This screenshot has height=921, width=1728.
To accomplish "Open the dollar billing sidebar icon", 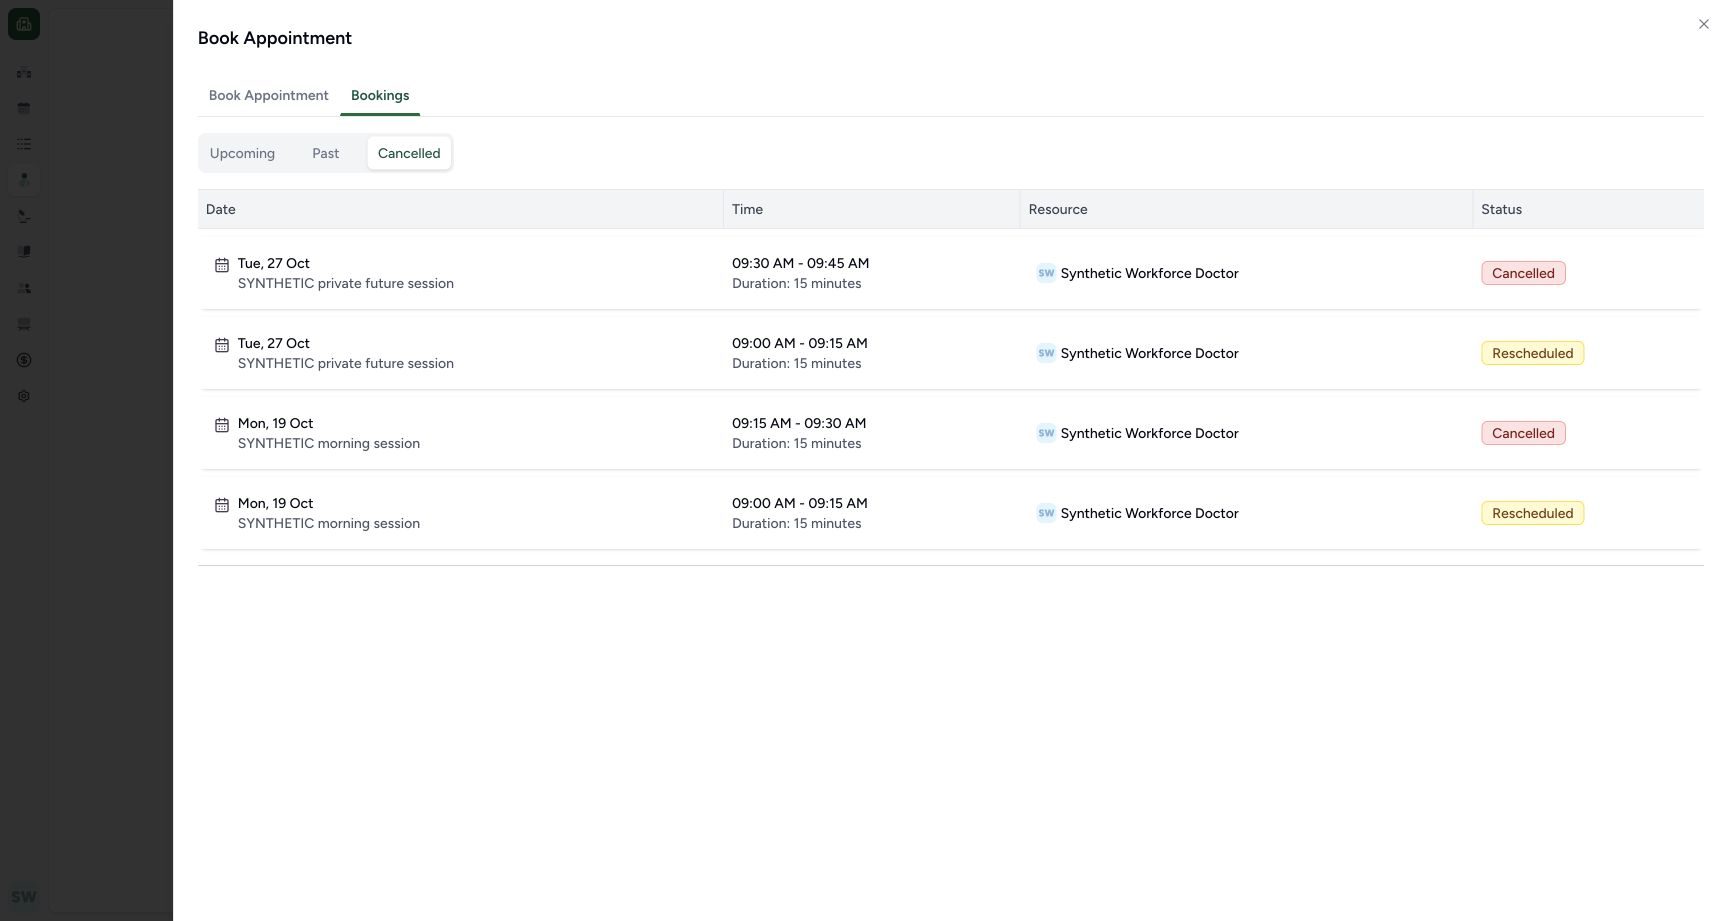I will coord(24,360).
